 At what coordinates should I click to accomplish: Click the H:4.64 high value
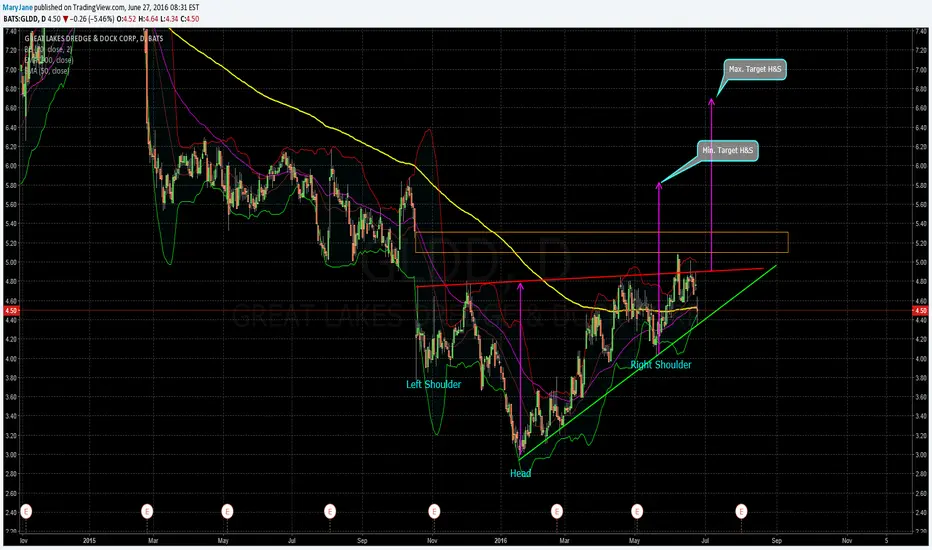[x=146, y=19]
